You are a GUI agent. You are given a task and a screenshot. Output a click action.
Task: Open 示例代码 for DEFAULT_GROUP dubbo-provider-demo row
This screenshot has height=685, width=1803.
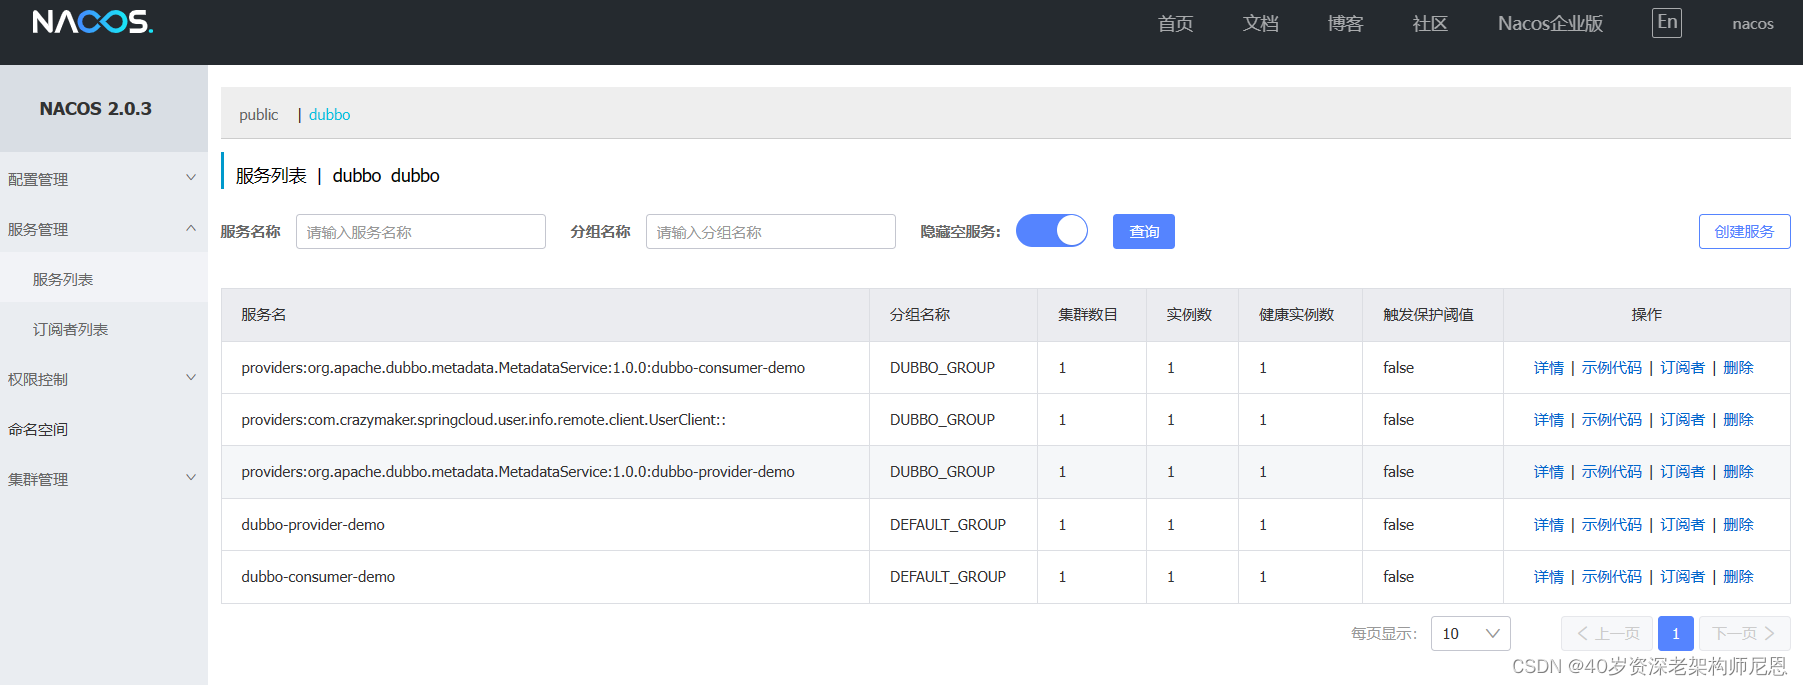click(1611, 525)
